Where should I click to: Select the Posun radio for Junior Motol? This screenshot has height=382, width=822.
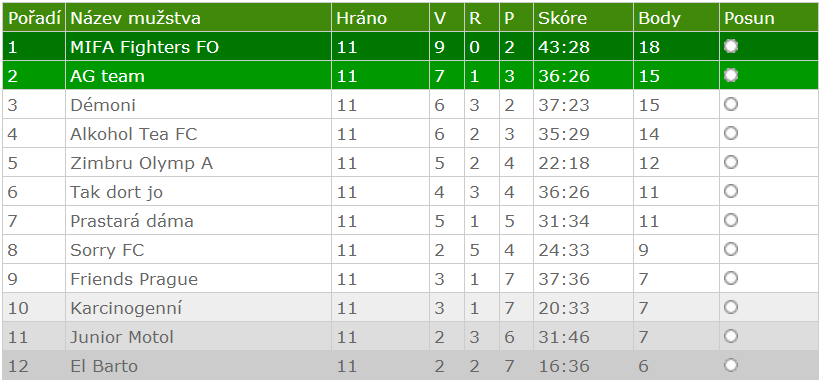[731, 336]
